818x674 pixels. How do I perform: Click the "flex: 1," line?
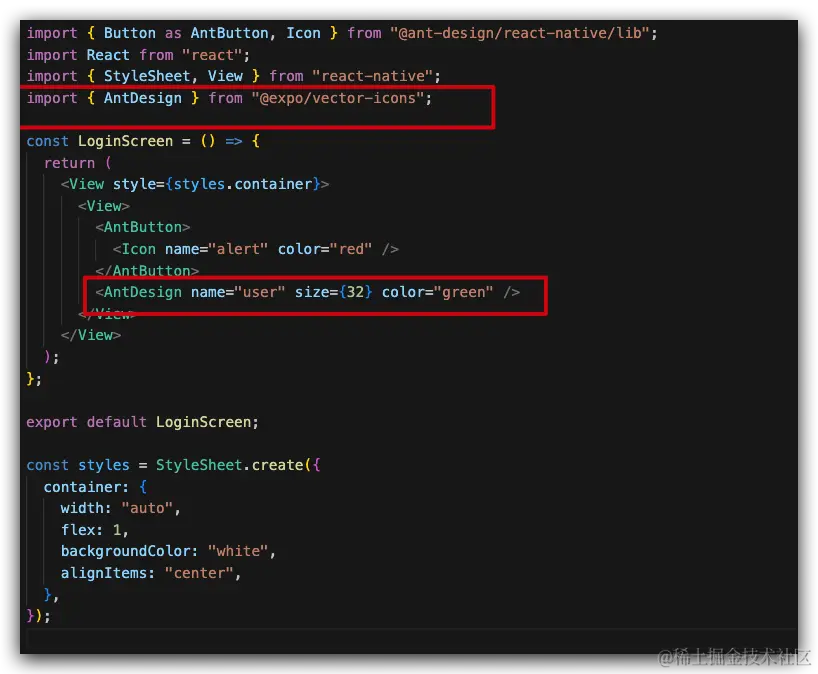pos(95,530)
